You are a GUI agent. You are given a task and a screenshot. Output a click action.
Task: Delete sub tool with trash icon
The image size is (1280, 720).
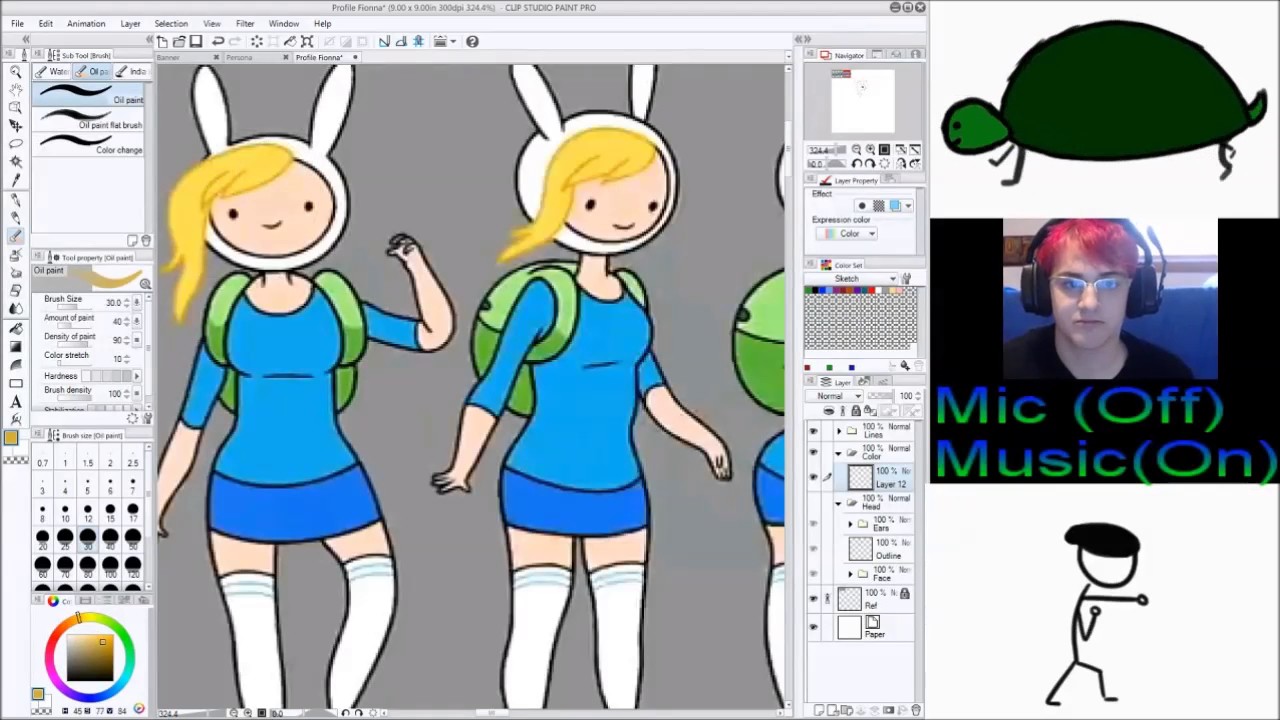(146, 241)
